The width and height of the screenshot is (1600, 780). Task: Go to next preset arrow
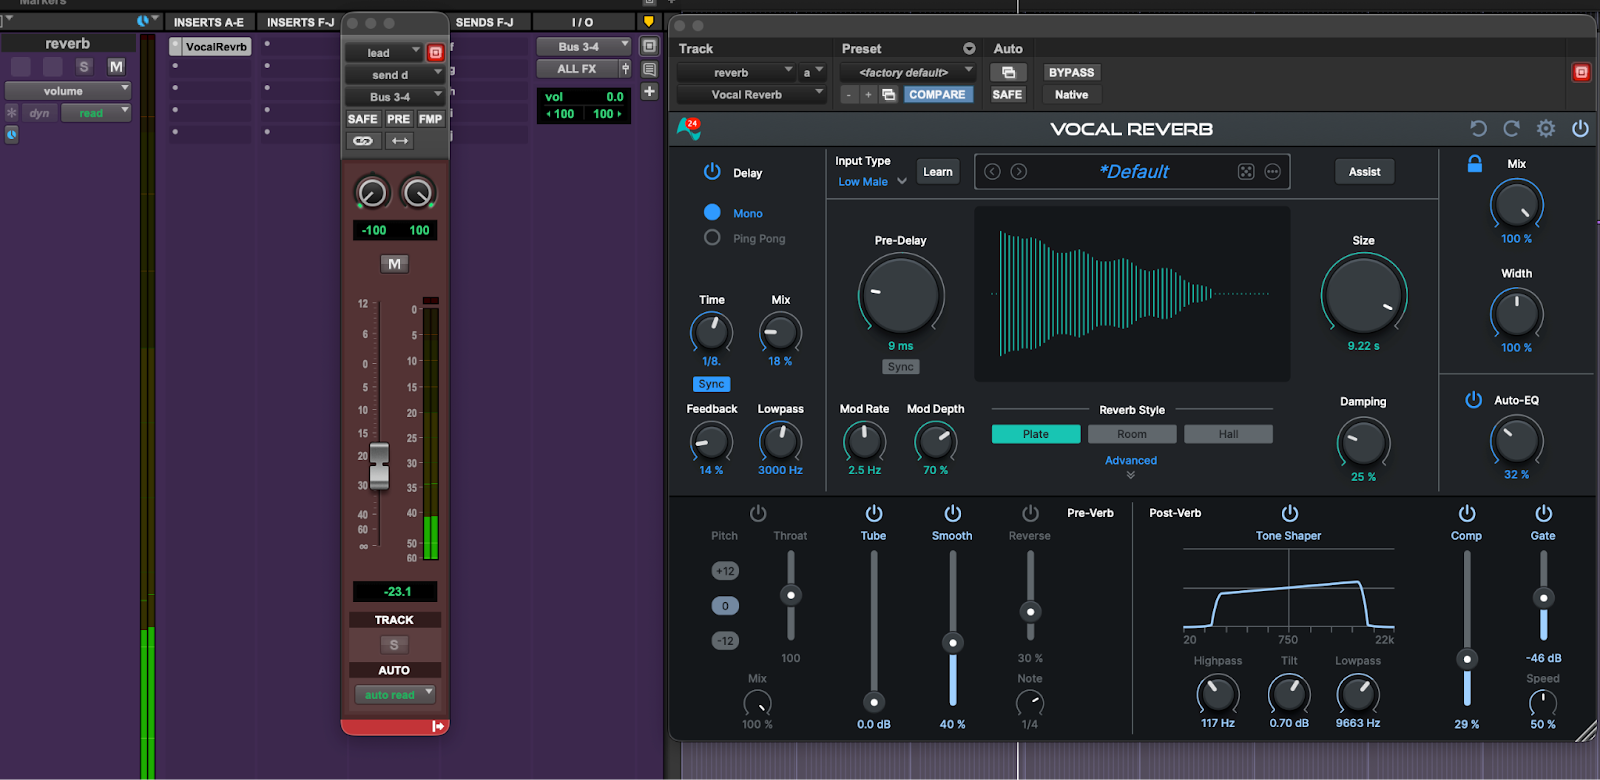[x=1018, y=172]
